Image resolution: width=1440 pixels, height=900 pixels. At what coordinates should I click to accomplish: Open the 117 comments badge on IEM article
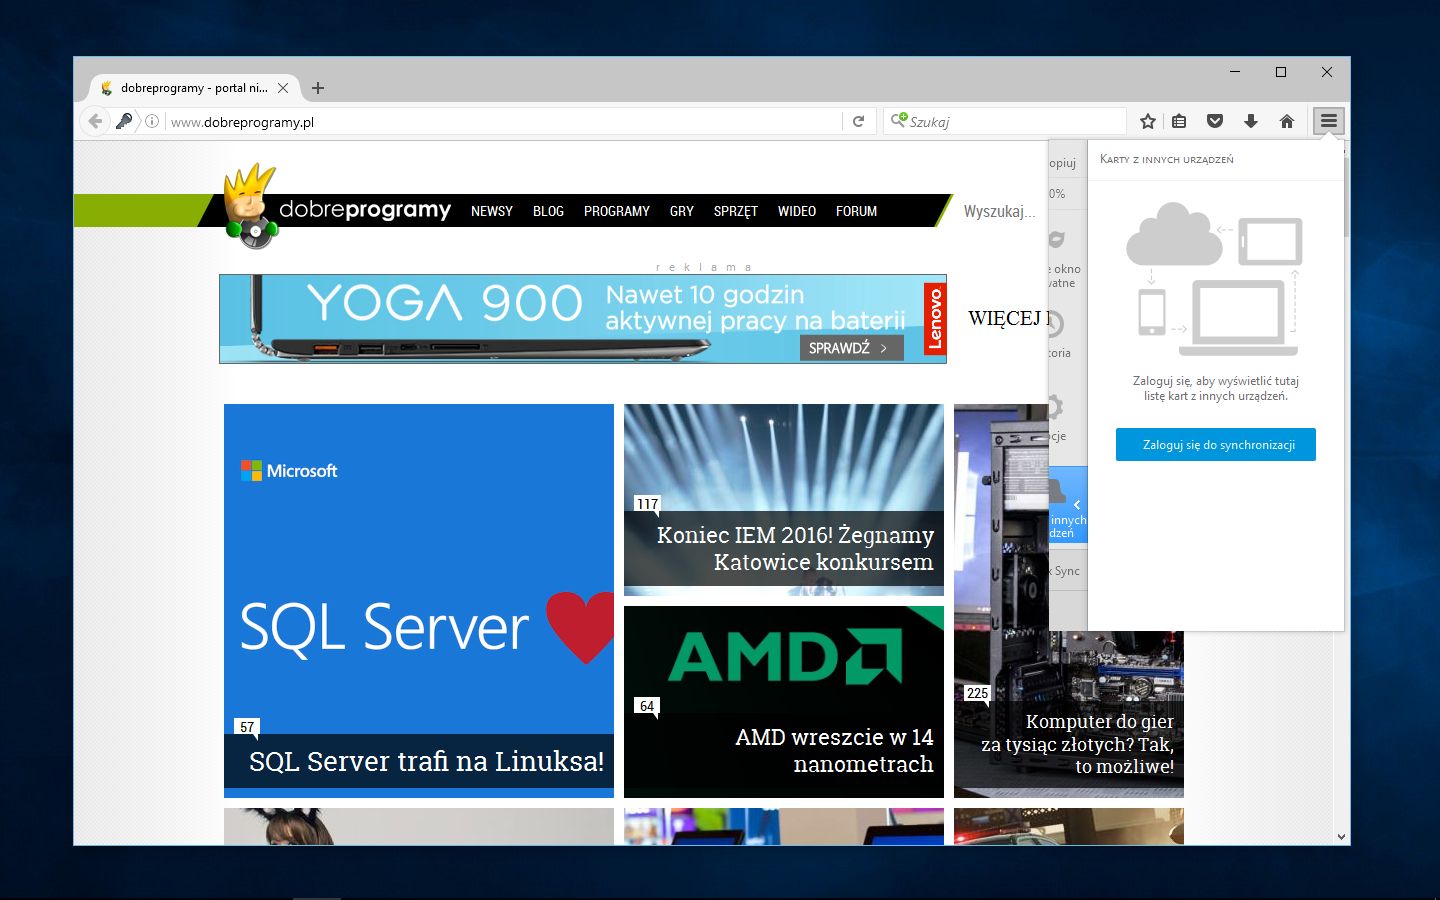tap(648, 504)
